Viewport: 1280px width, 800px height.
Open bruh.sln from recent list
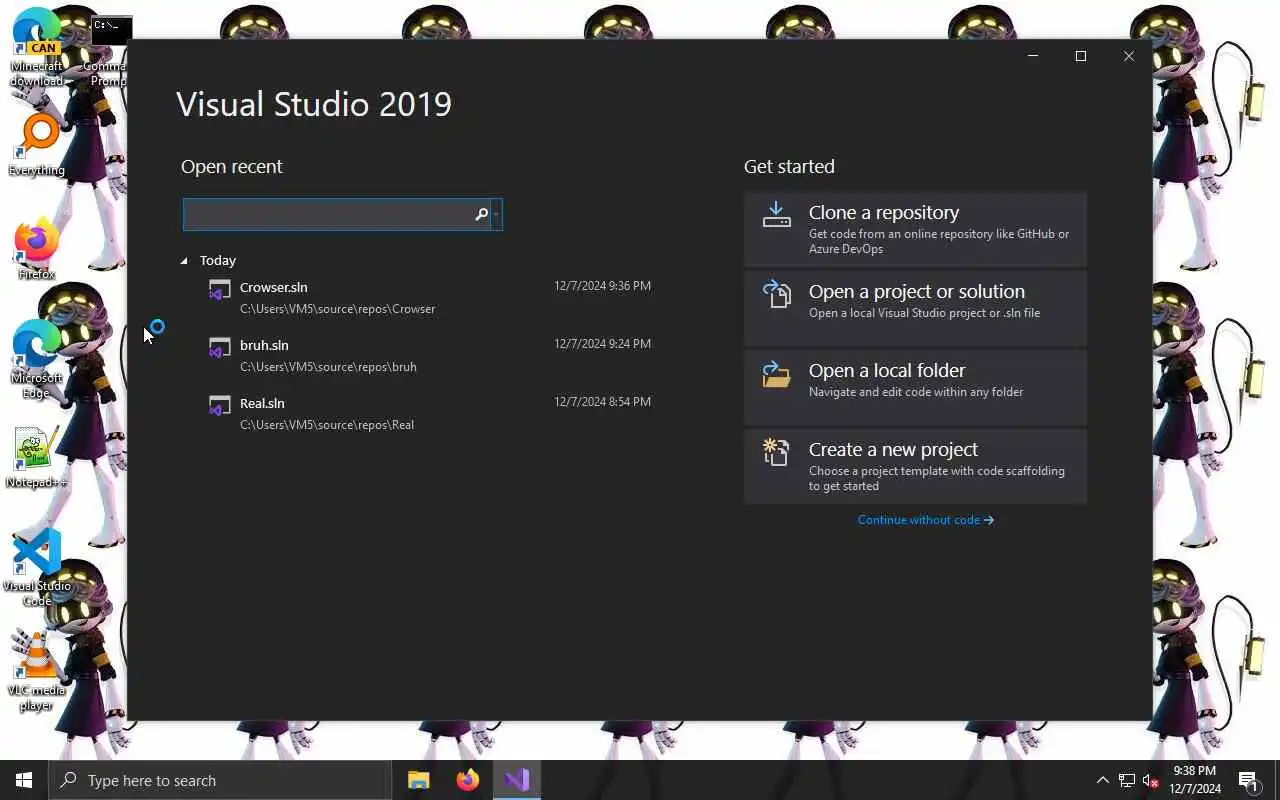click(430, 355)
